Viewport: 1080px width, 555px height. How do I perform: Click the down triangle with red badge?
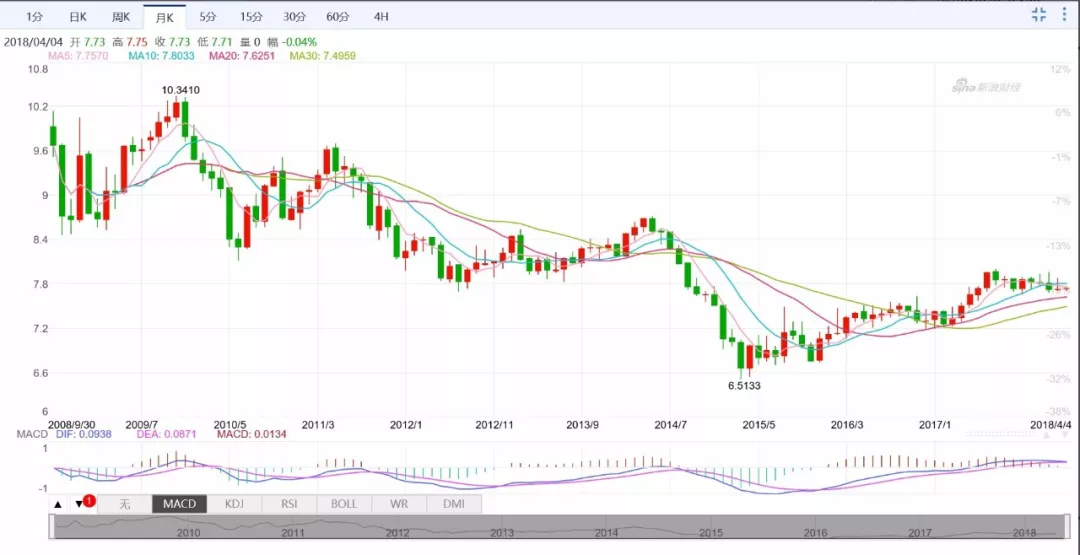[x=80, y=504]
